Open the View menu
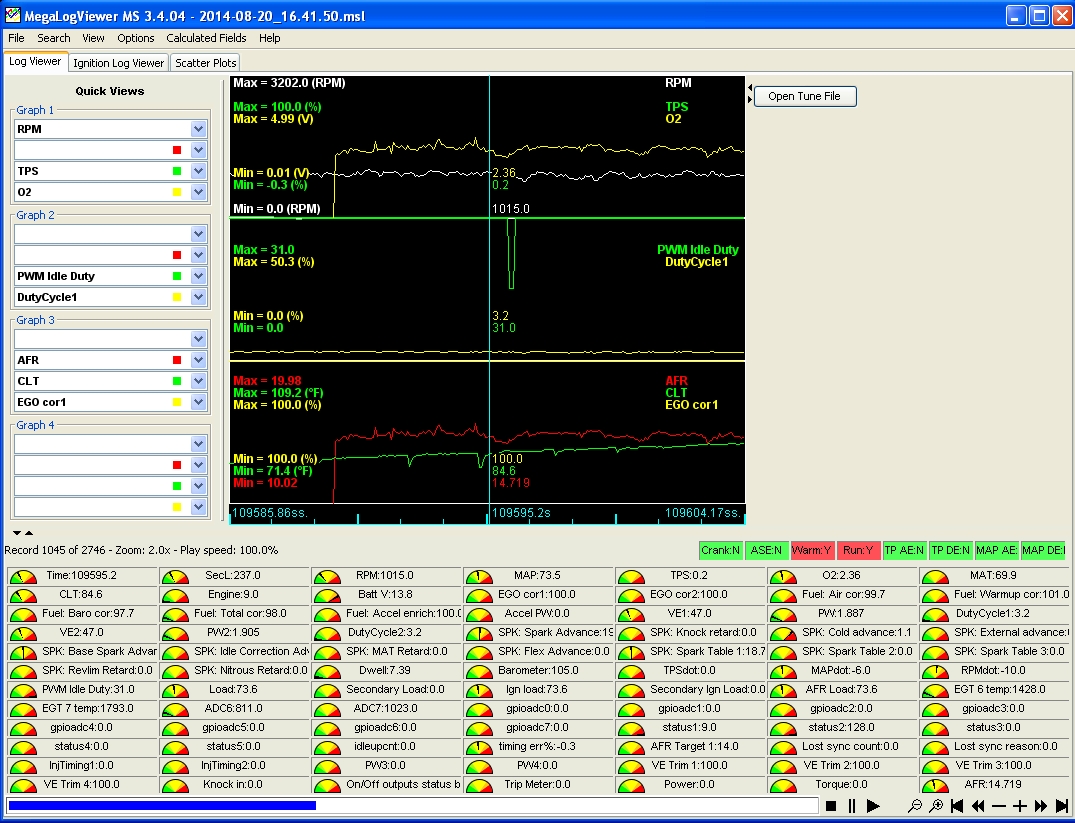The height and width of the screenshot is (823, 1075). coord(93,38)
